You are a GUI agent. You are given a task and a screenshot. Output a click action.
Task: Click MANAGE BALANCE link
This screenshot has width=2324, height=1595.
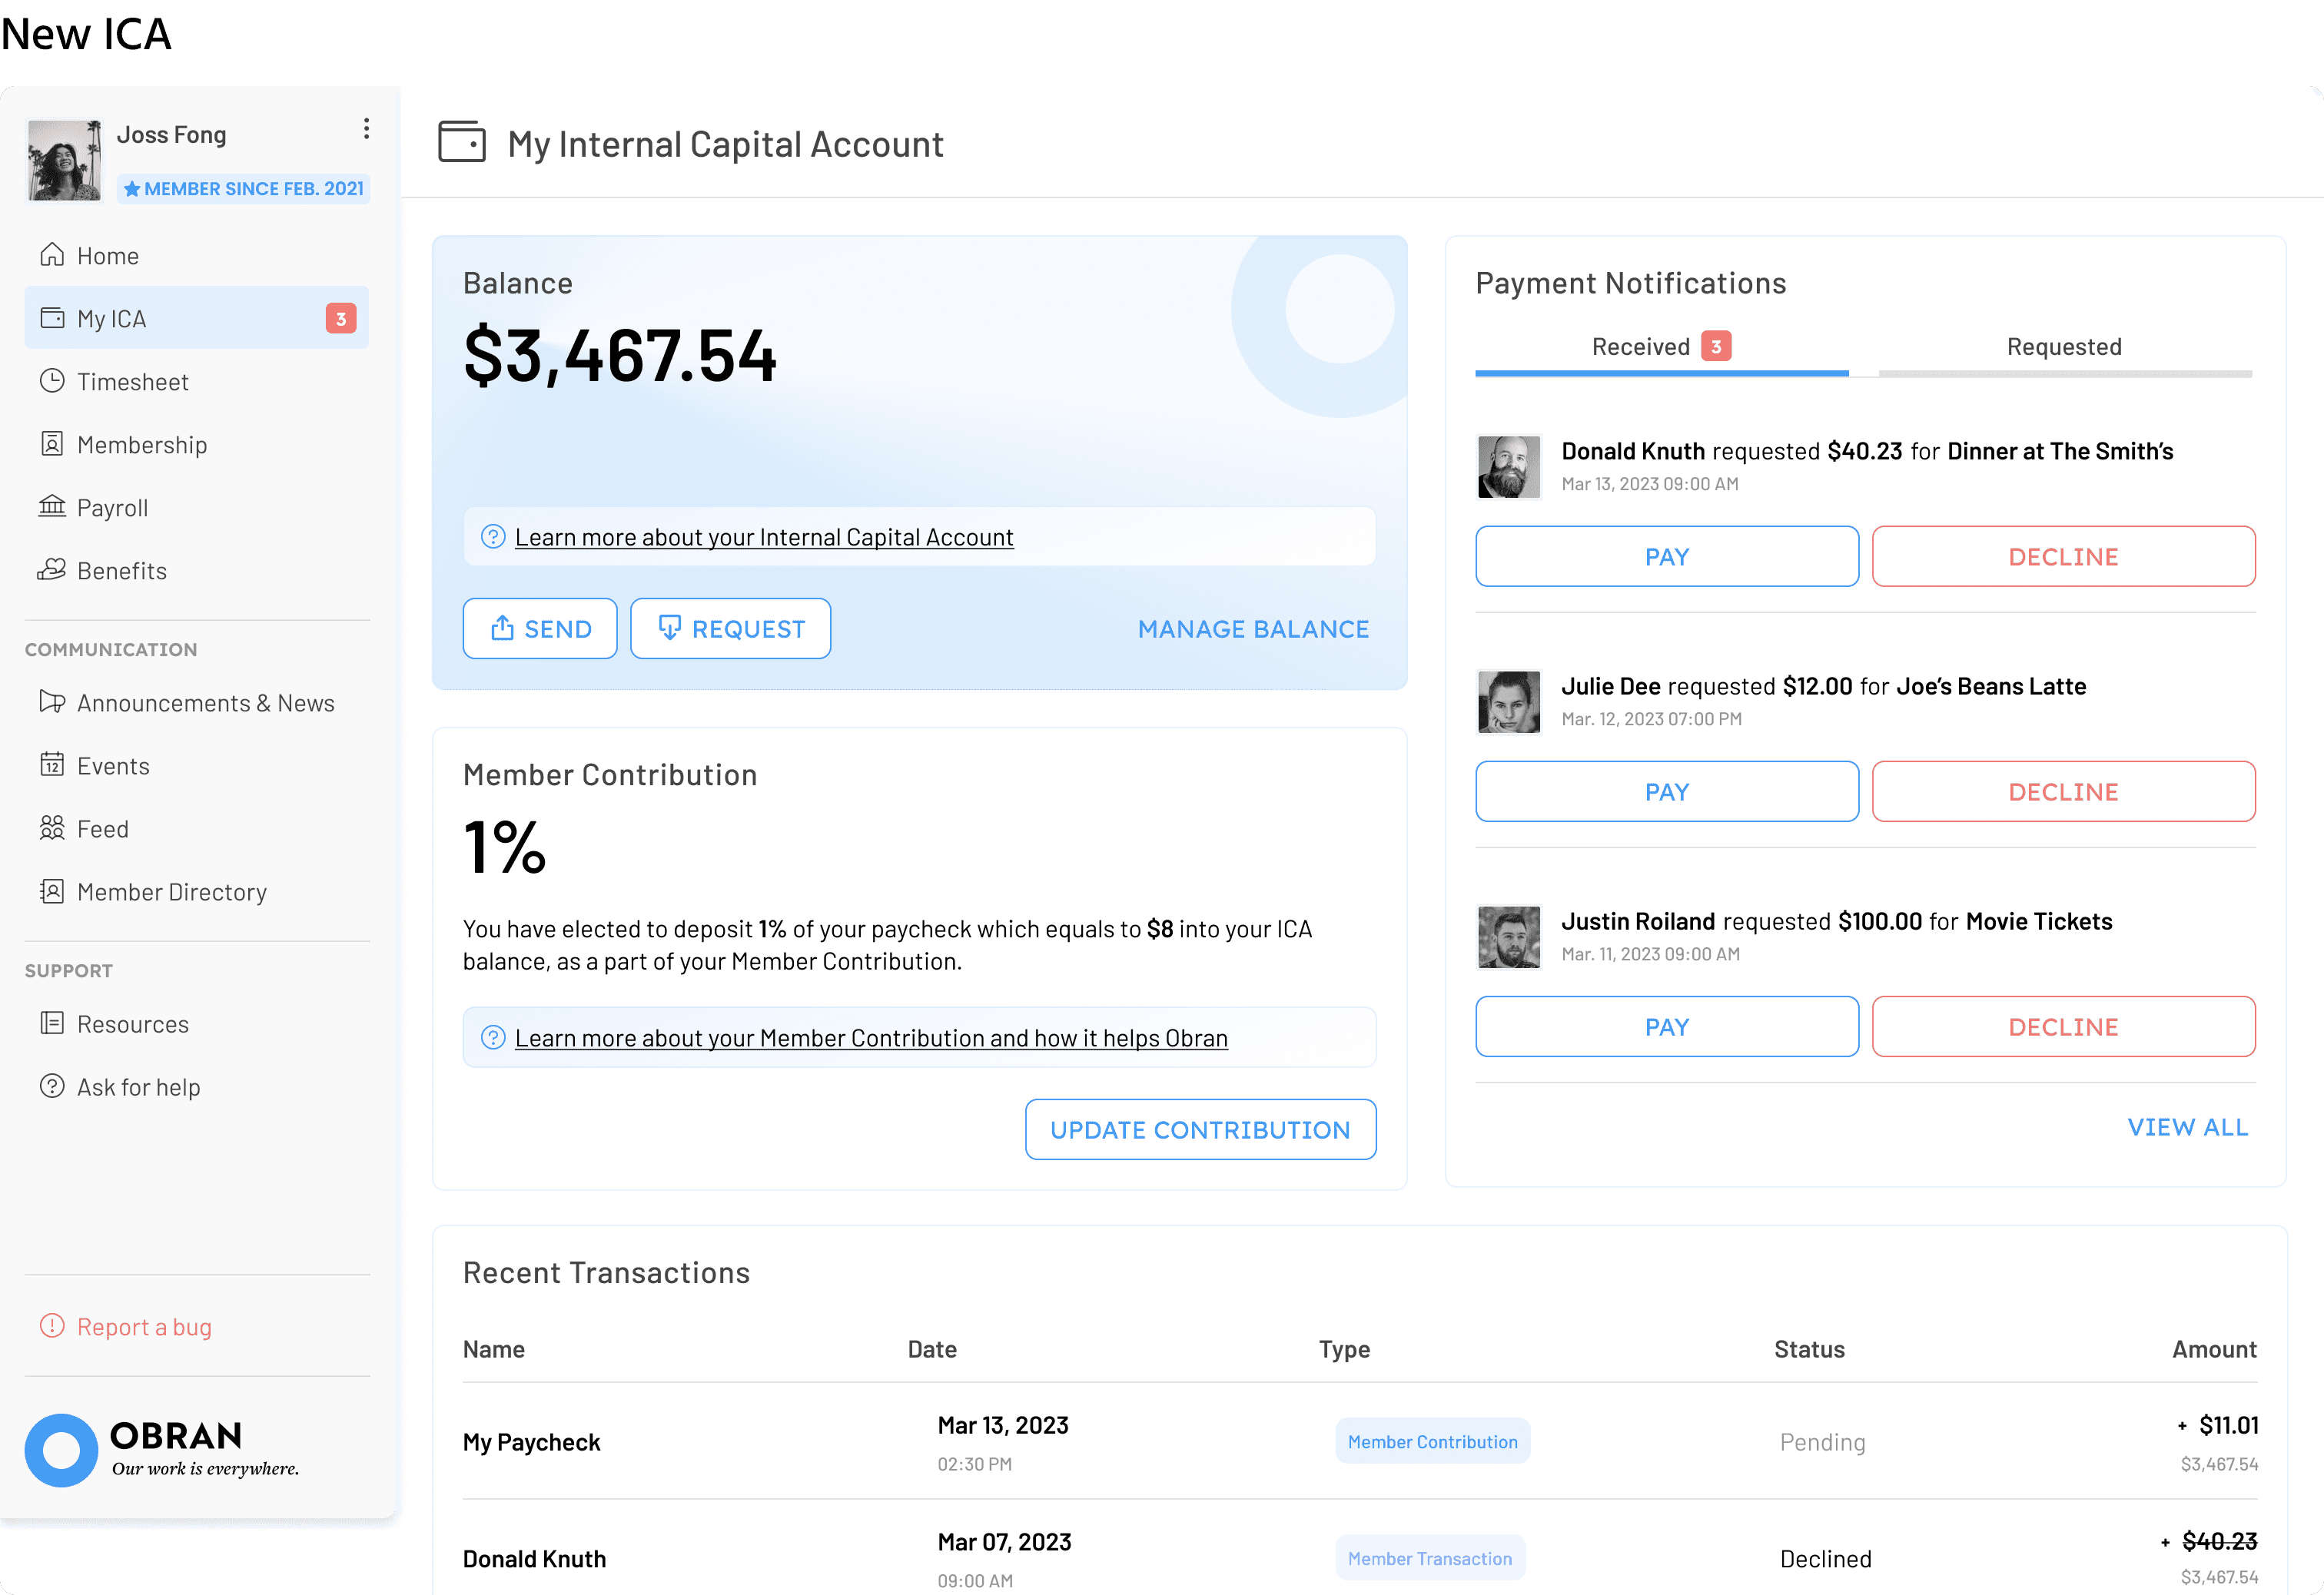(1252, 629)
